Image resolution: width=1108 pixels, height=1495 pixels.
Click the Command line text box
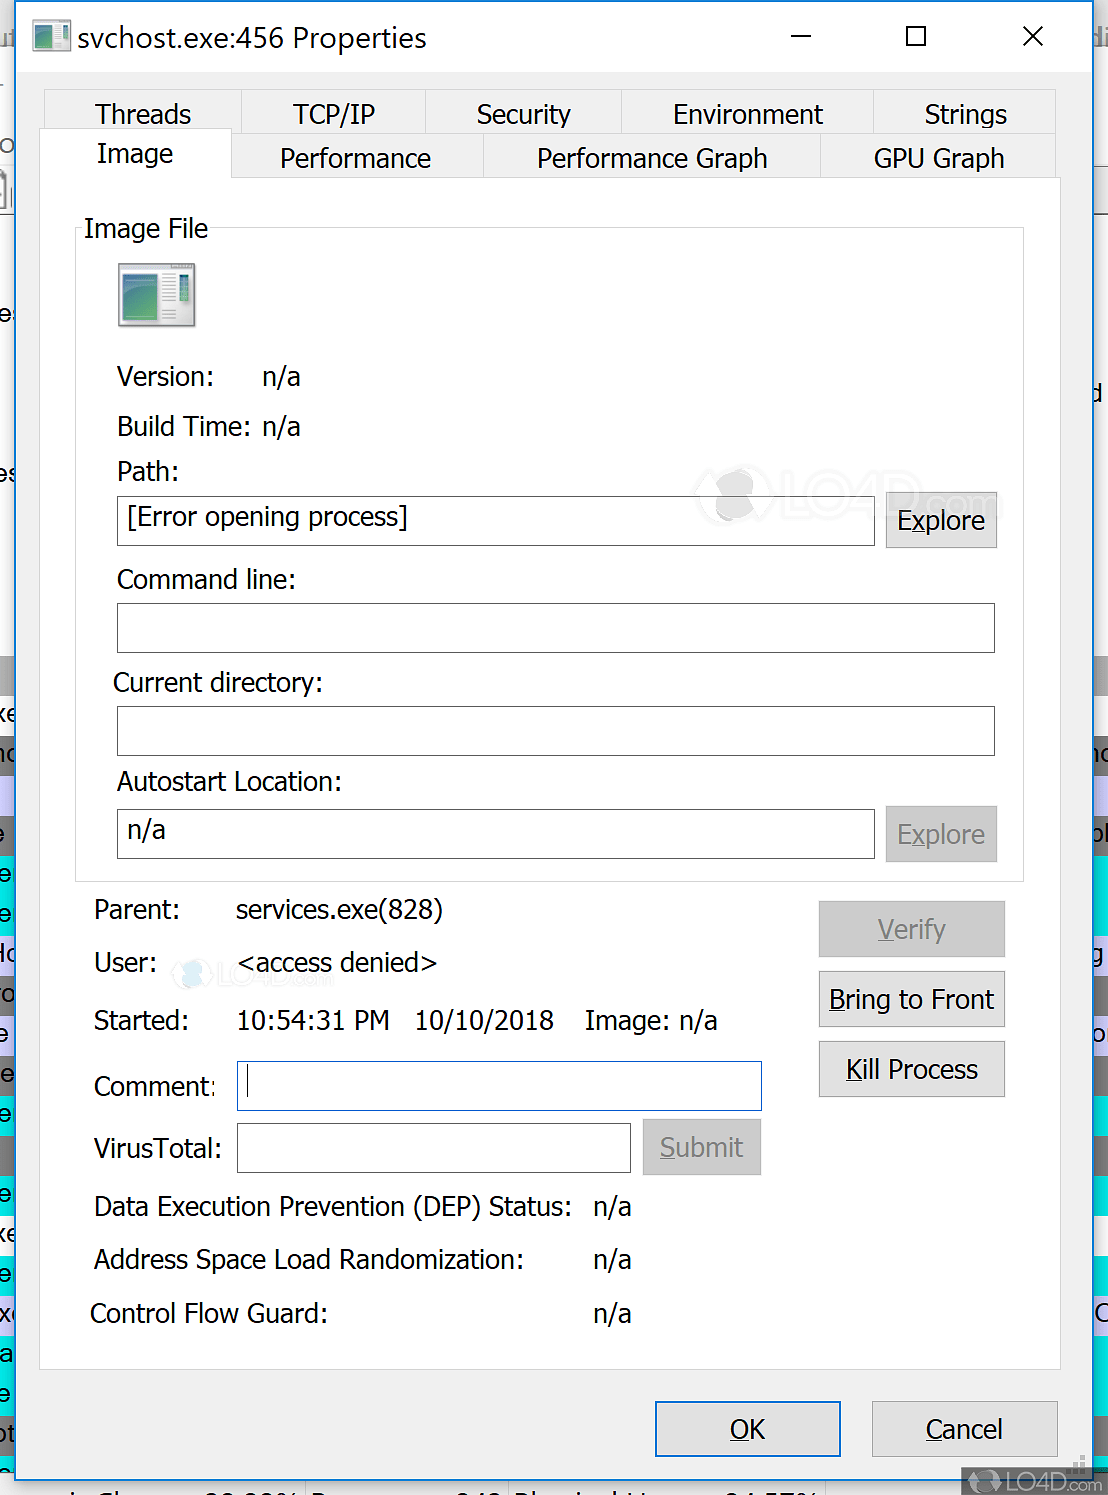pos(555,628)
